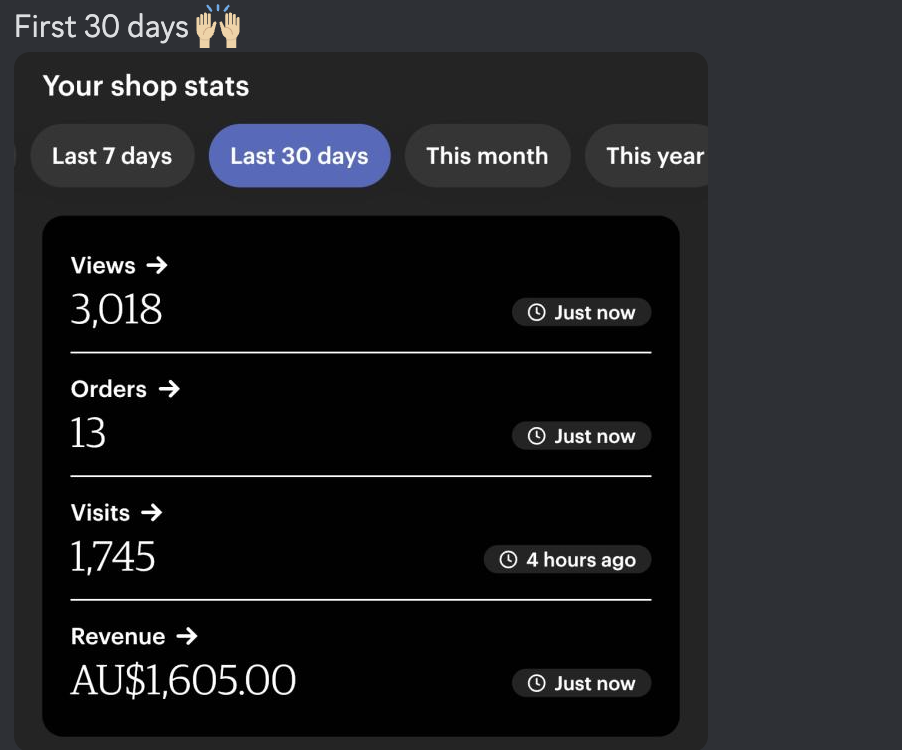This screenshot has height=750, width=902.
Task: Select the This year tab
Action: pyautogui.click(x=654, y=156)
